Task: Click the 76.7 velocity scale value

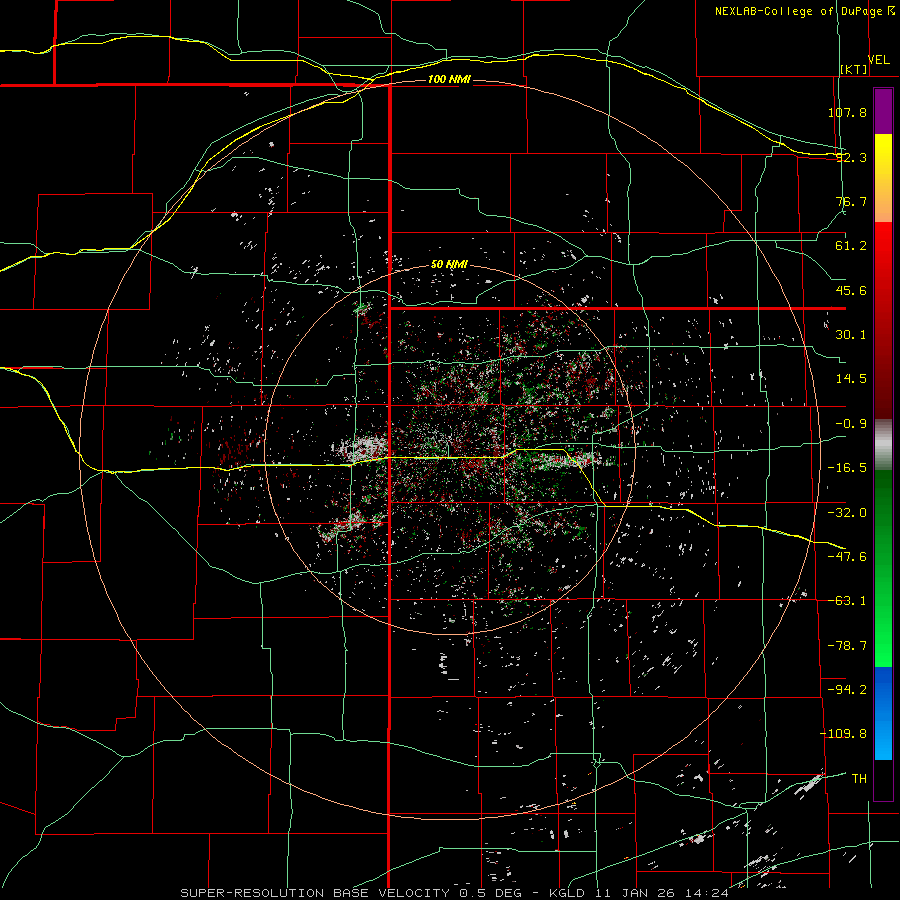Action: tap(851, 201)
